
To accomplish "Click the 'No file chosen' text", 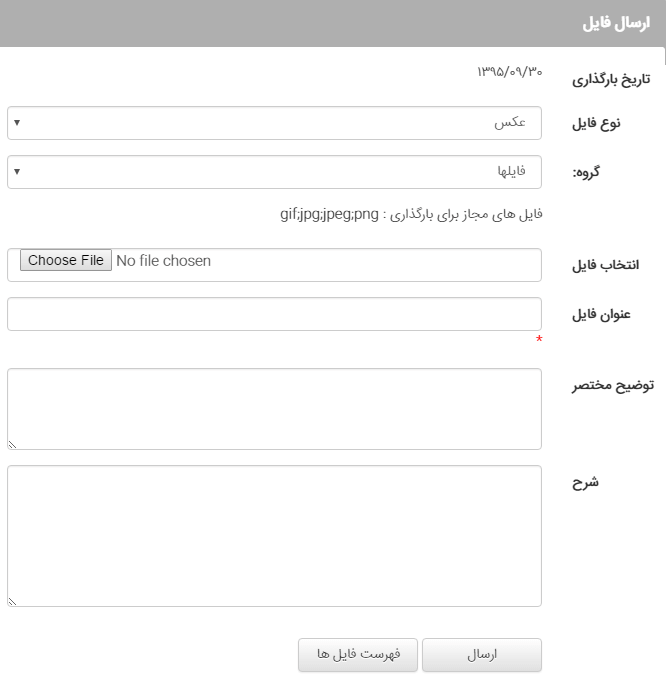I will [x=163, y=261].
